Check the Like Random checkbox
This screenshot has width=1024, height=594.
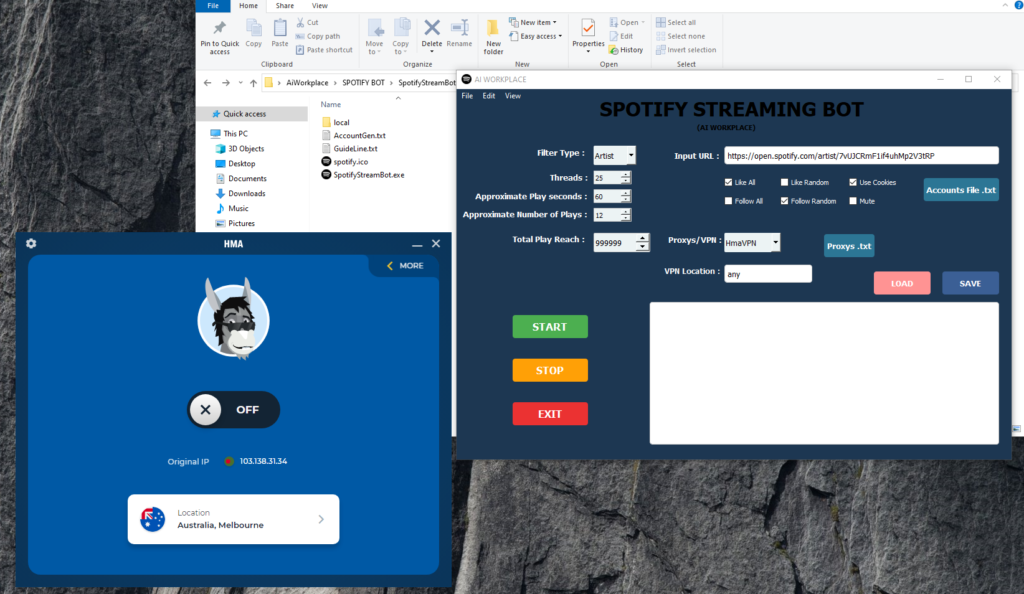tap(784, 182)
